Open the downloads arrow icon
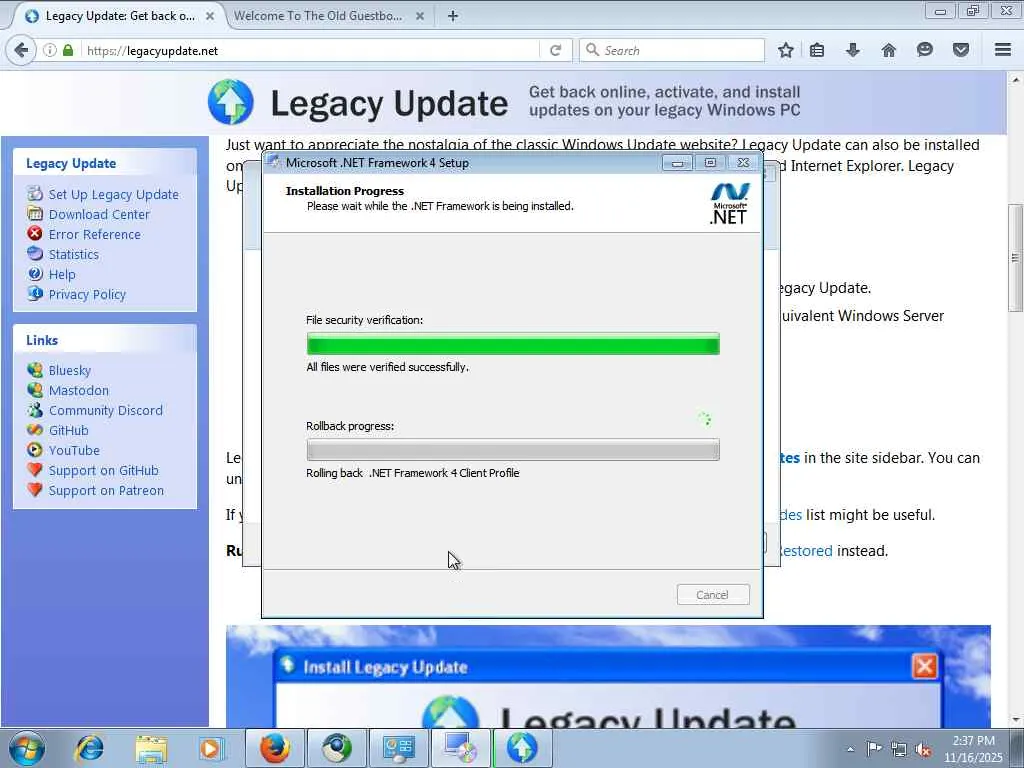This screenshot has height=768, width=1024. (x=852, y=50)
